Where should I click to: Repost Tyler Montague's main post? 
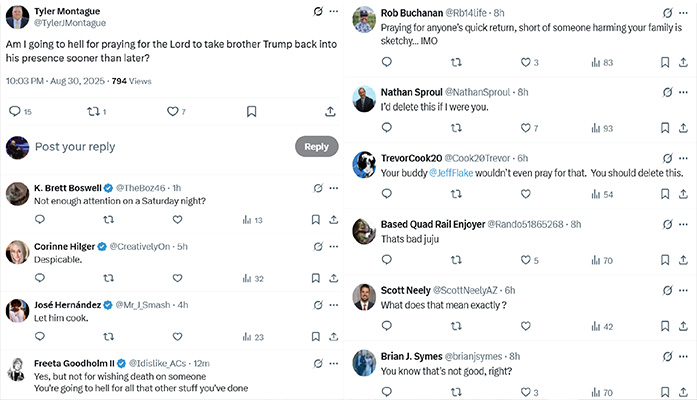(93, 112)
